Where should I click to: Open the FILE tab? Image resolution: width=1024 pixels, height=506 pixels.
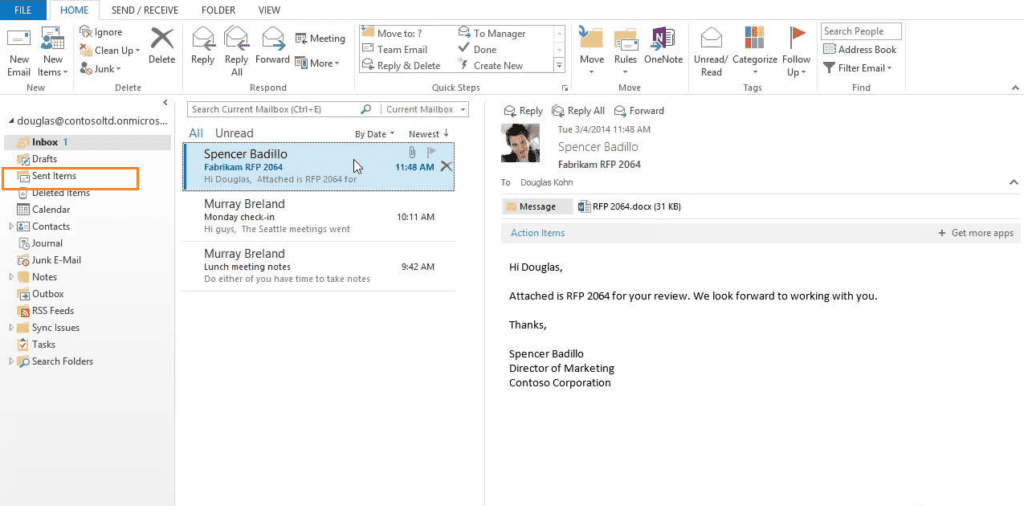point(23,10)
